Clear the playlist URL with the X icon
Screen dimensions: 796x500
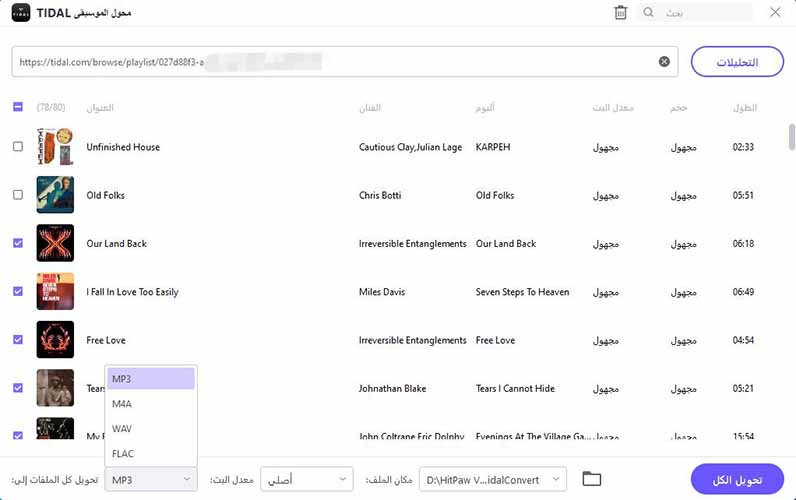(664, 61)
